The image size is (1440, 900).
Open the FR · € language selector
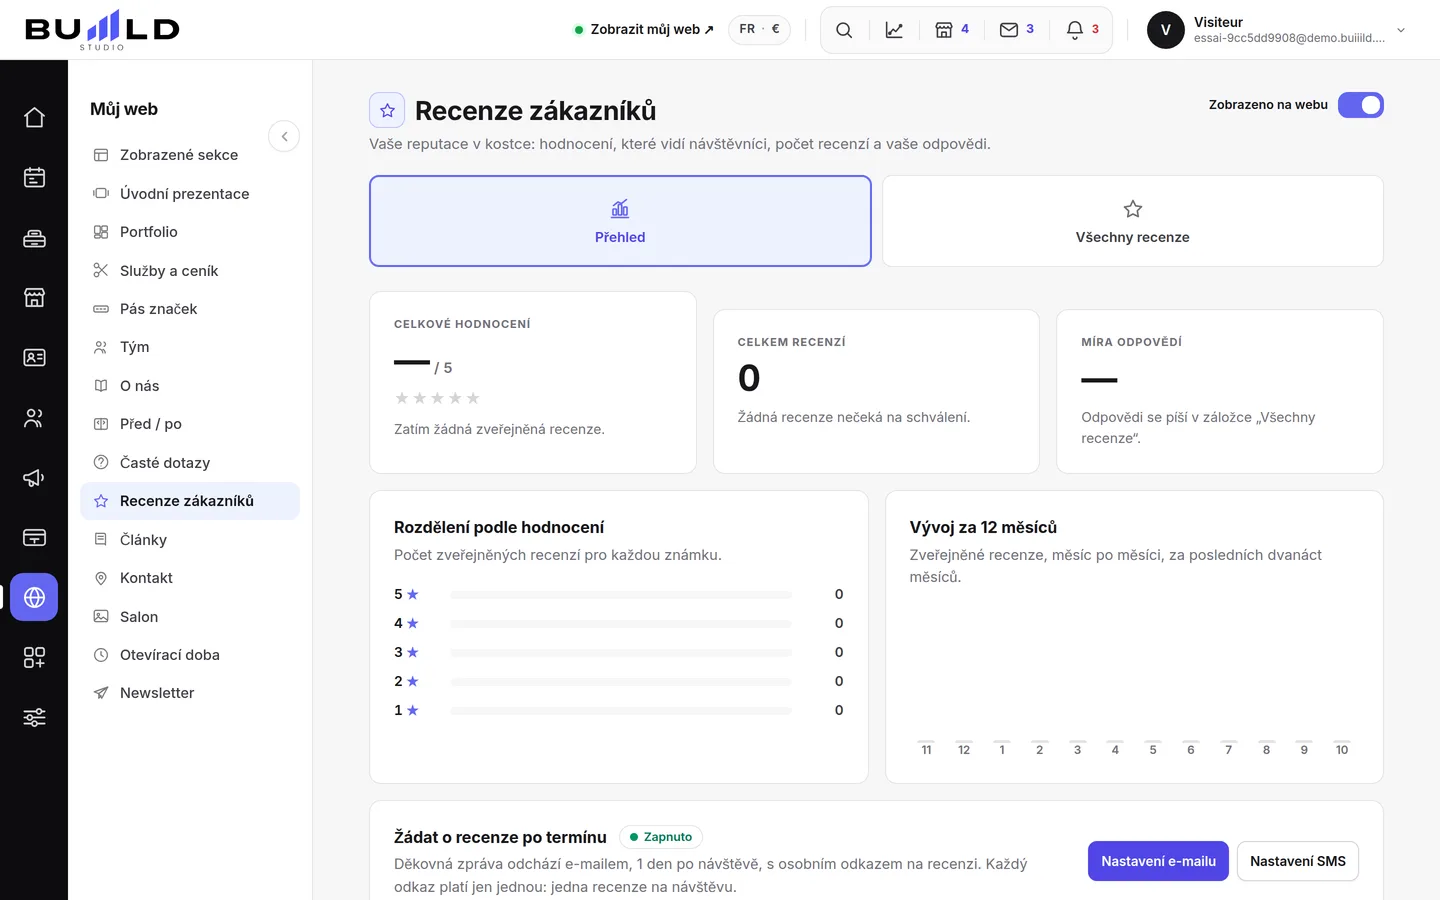(759, 30)
